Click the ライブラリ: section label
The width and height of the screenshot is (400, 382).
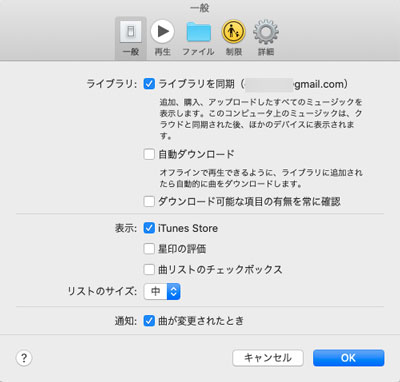coord(112,84)
